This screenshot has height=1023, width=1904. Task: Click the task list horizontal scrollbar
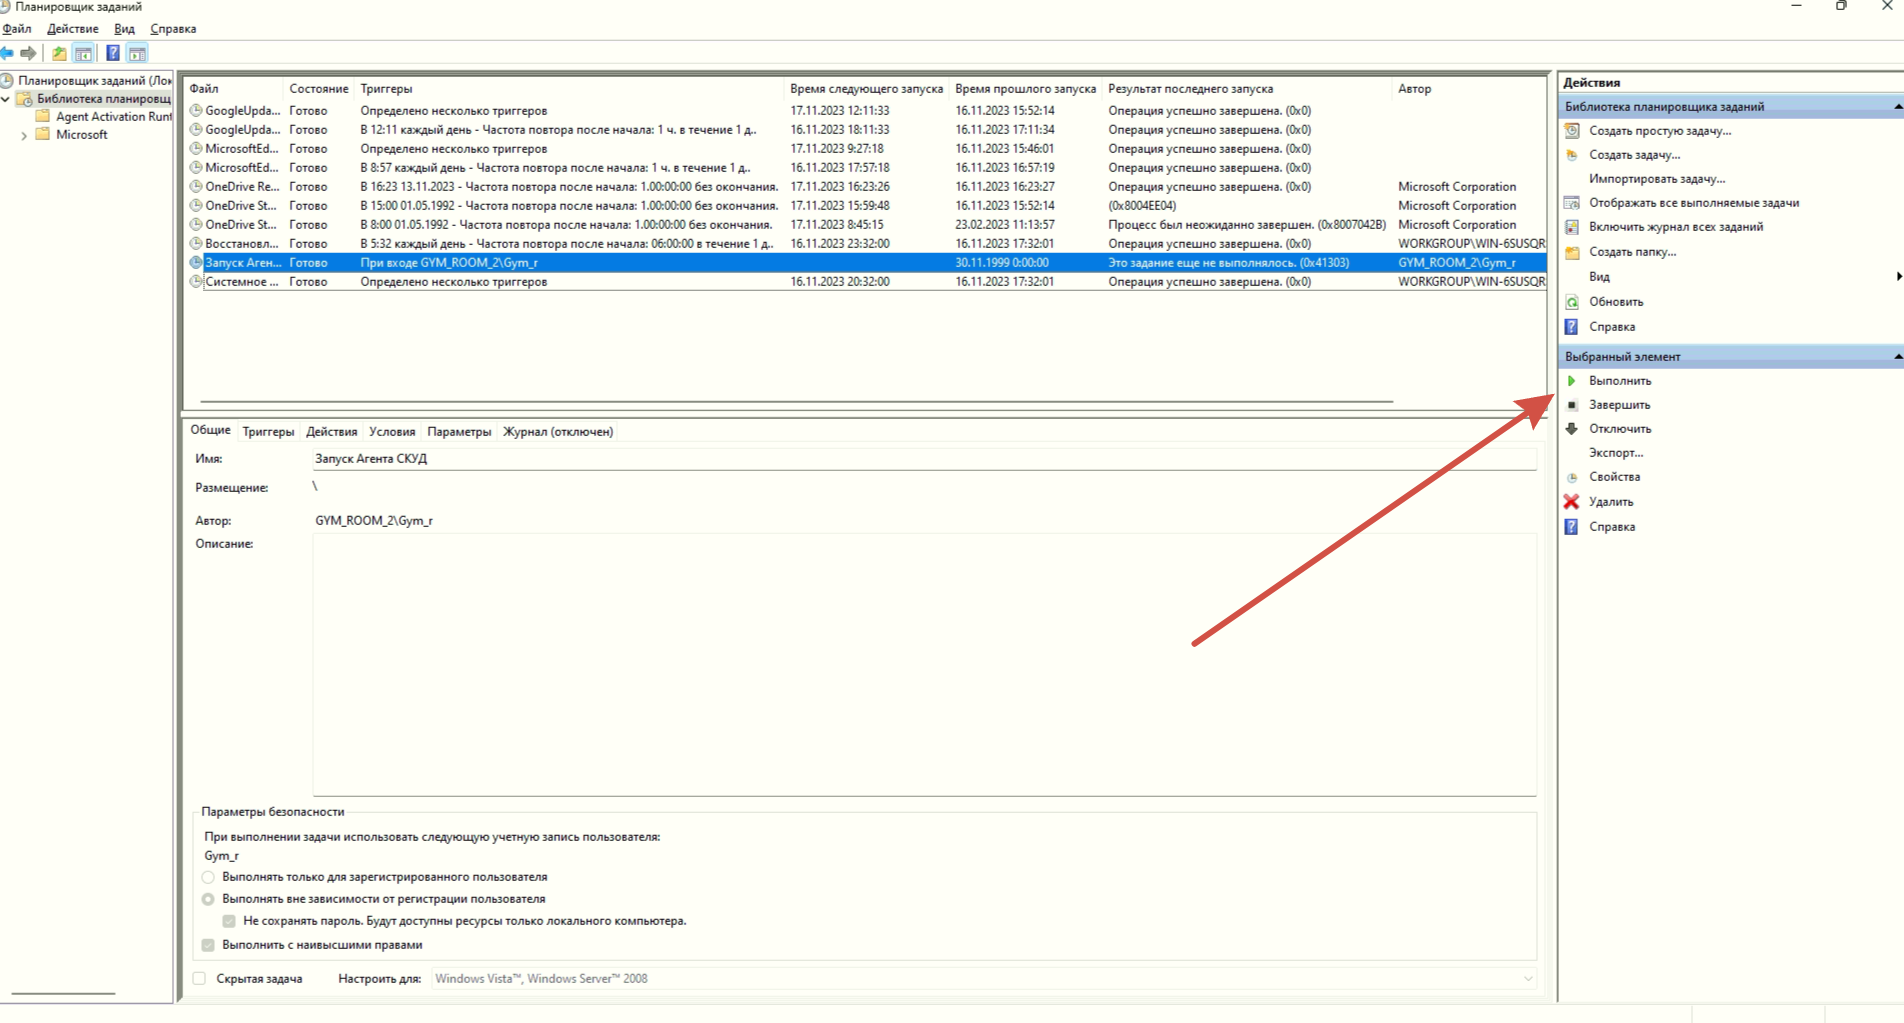[797, 402]
